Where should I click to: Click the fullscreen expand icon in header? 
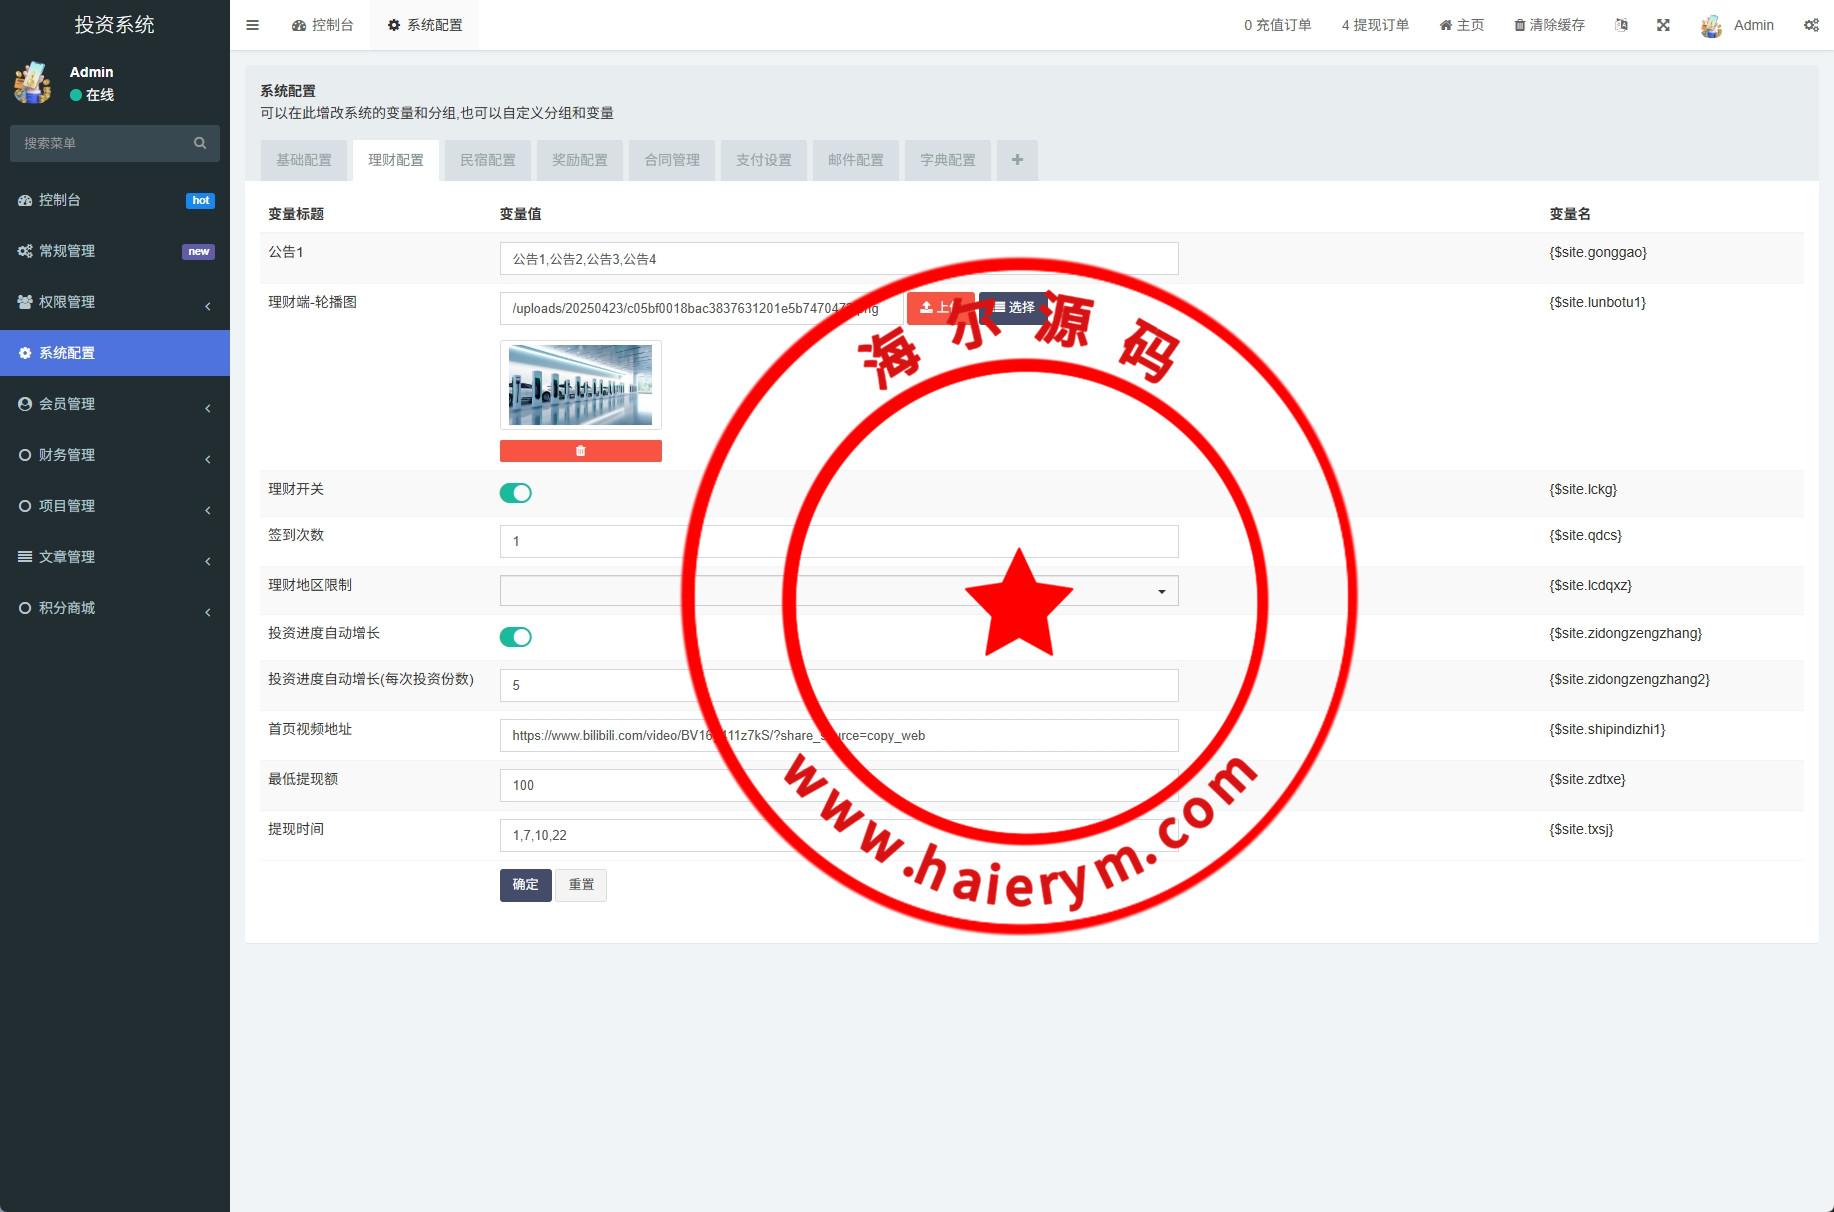pyautogui.click(x=1663, y=25)
